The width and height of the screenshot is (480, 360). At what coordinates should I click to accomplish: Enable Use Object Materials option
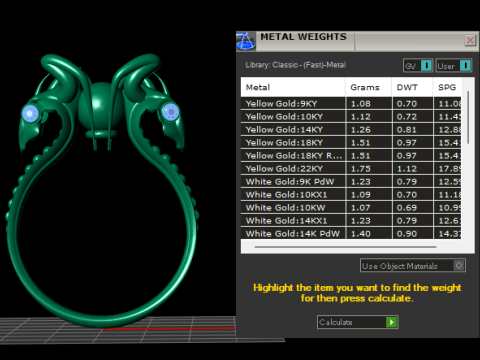click(413, 266)
